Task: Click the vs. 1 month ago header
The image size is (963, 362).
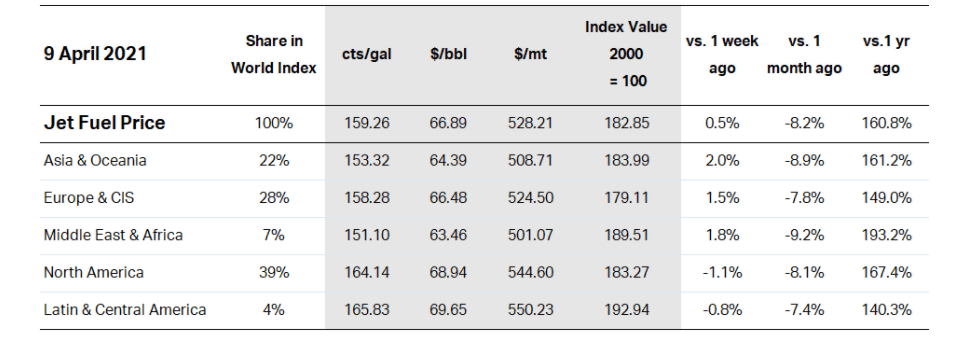Action: click(x=804, y=55)
